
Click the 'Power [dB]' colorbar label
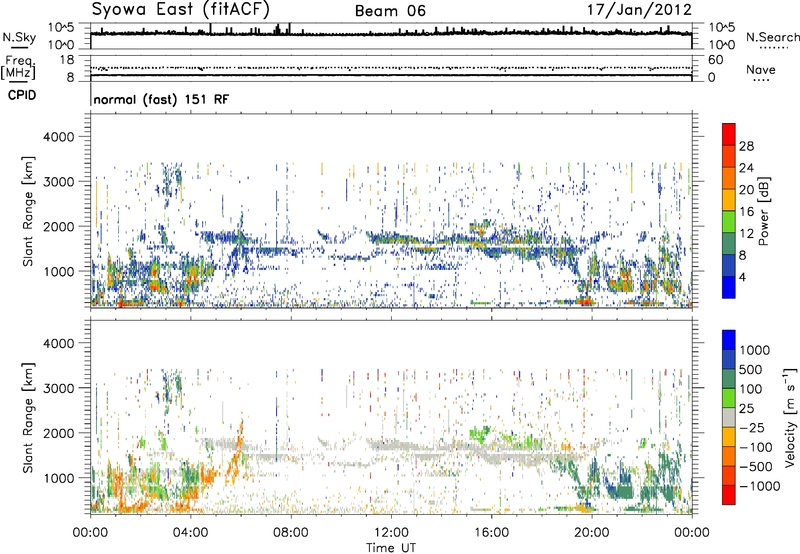pos(763,211)
